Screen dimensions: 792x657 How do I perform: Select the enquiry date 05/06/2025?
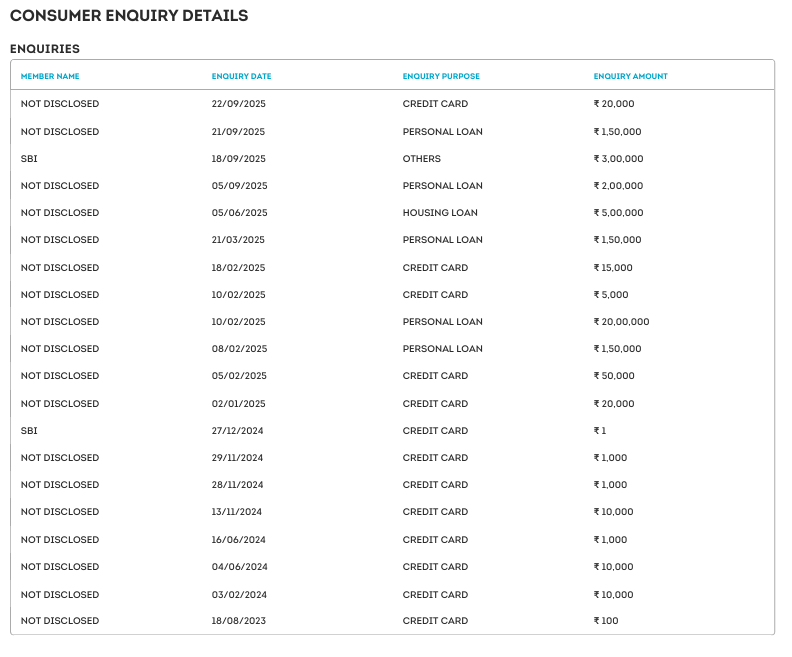pyautogui.click(x=239, y=213)
